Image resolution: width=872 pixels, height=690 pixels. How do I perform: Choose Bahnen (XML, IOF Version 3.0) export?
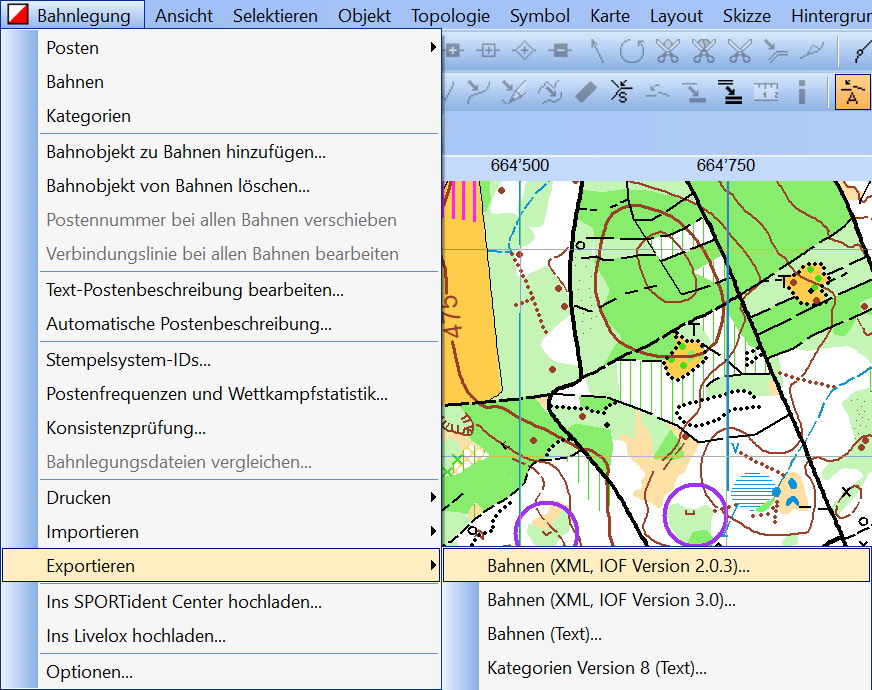coord(611,600)
